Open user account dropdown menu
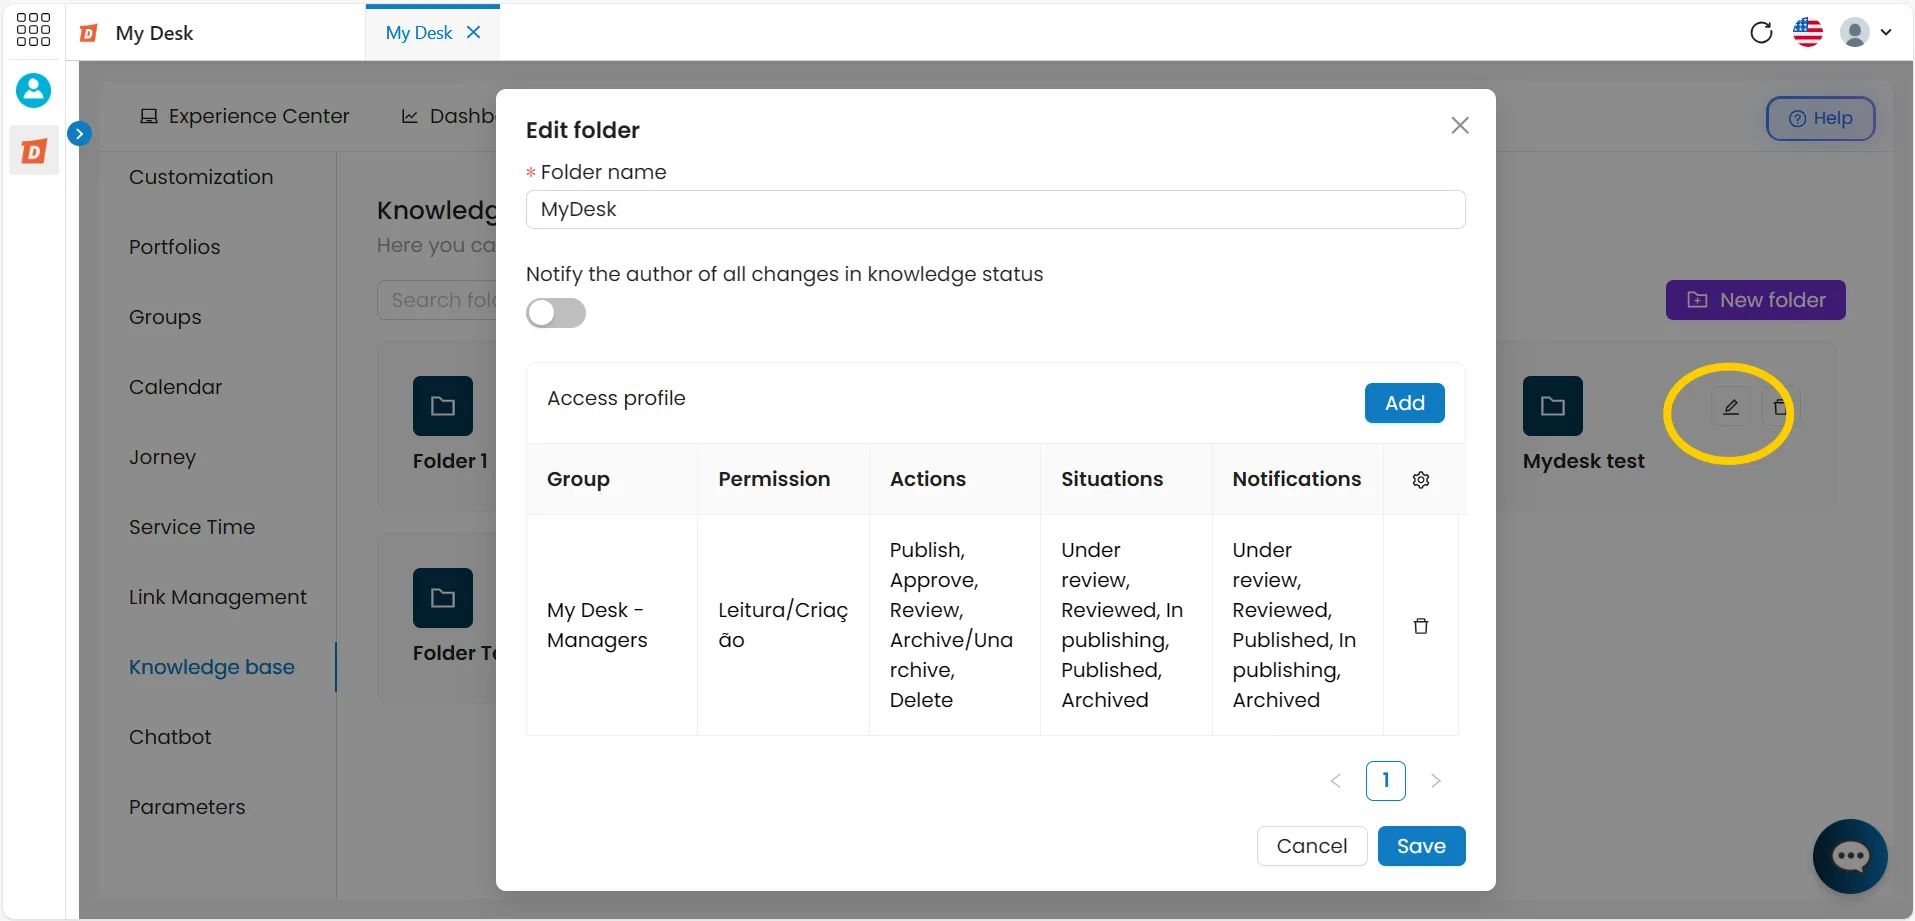The image size is (1915, 921). coord(1866,32)
